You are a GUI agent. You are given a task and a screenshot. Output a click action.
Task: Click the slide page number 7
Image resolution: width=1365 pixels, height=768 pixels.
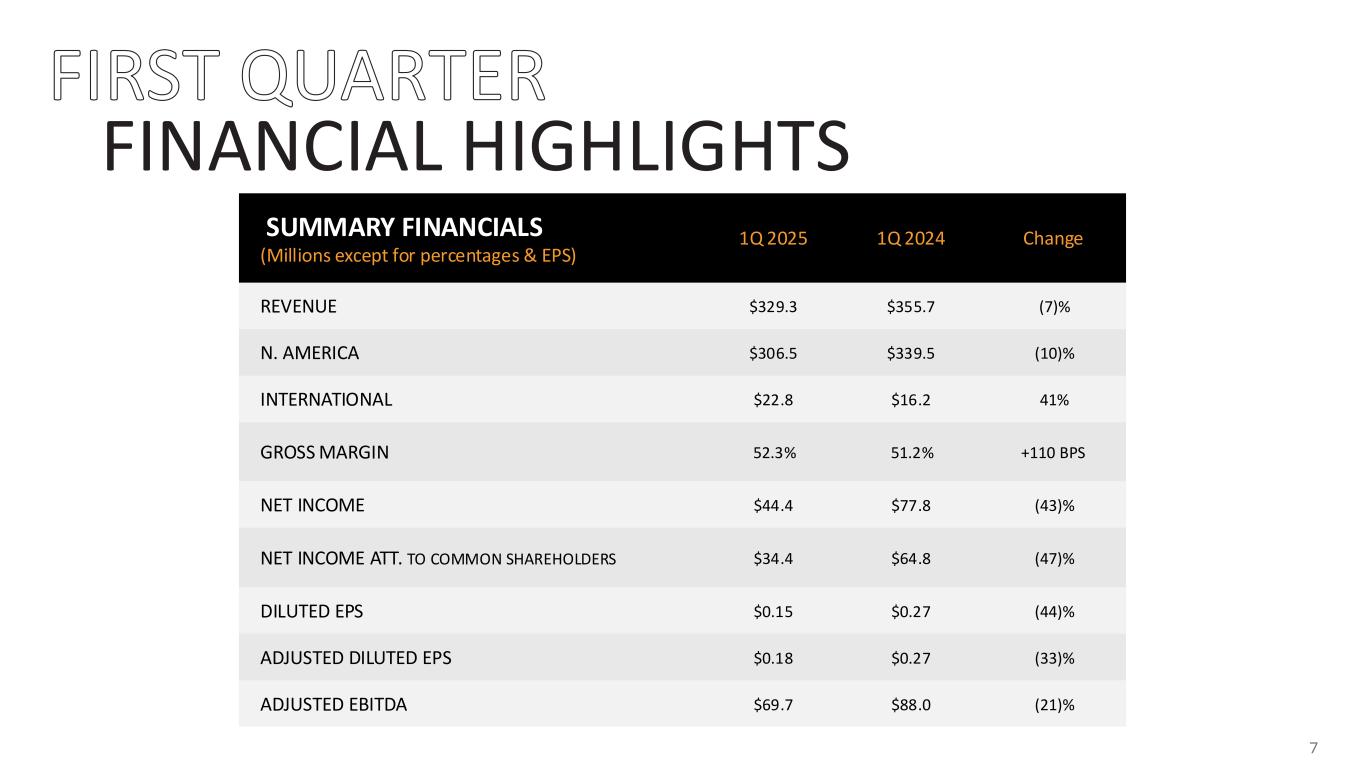1314,748
